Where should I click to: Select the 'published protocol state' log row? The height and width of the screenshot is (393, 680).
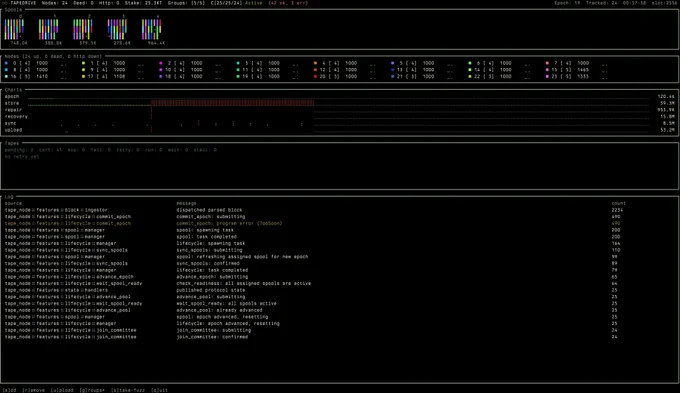(315, 290)
